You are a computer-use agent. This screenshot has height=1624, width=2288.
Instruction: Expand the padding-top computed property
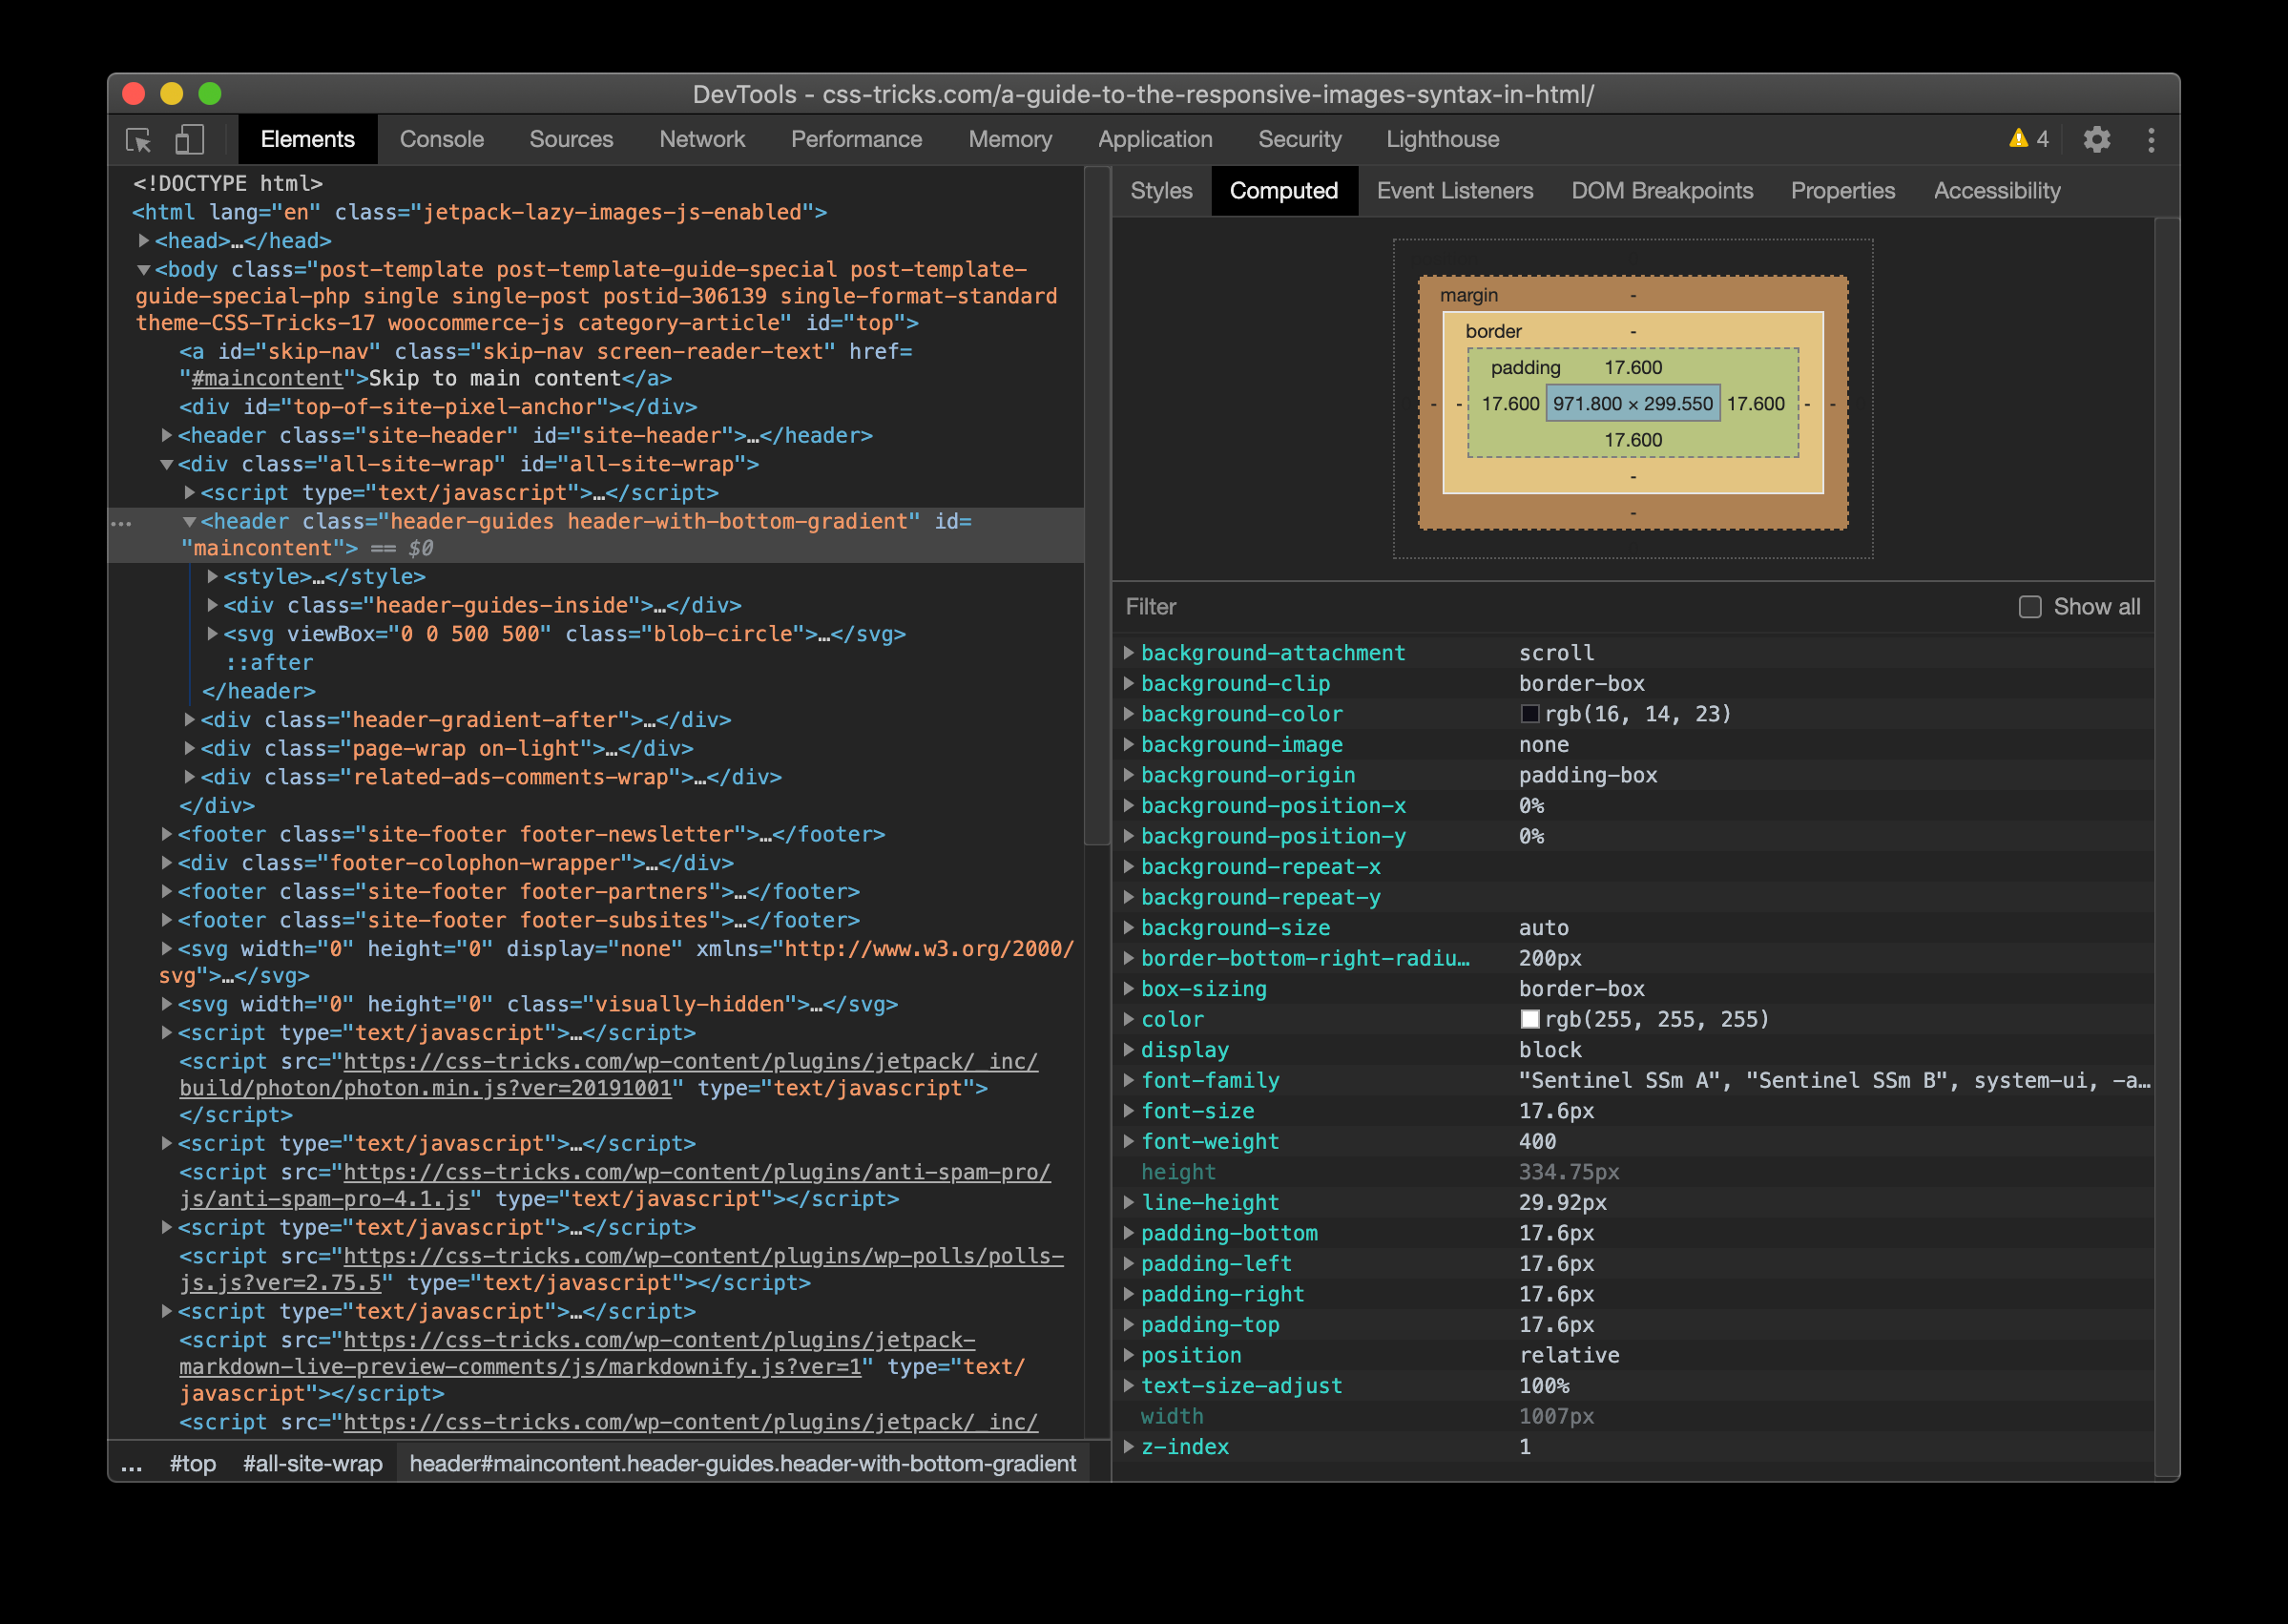pyautogui.click(x=1128, y=1325)
